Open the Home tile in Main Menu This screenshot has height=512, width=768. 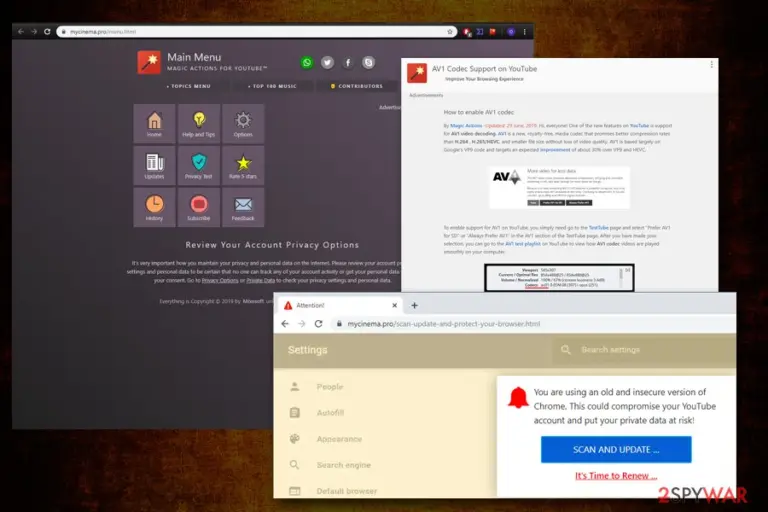(x=154, y=123)
